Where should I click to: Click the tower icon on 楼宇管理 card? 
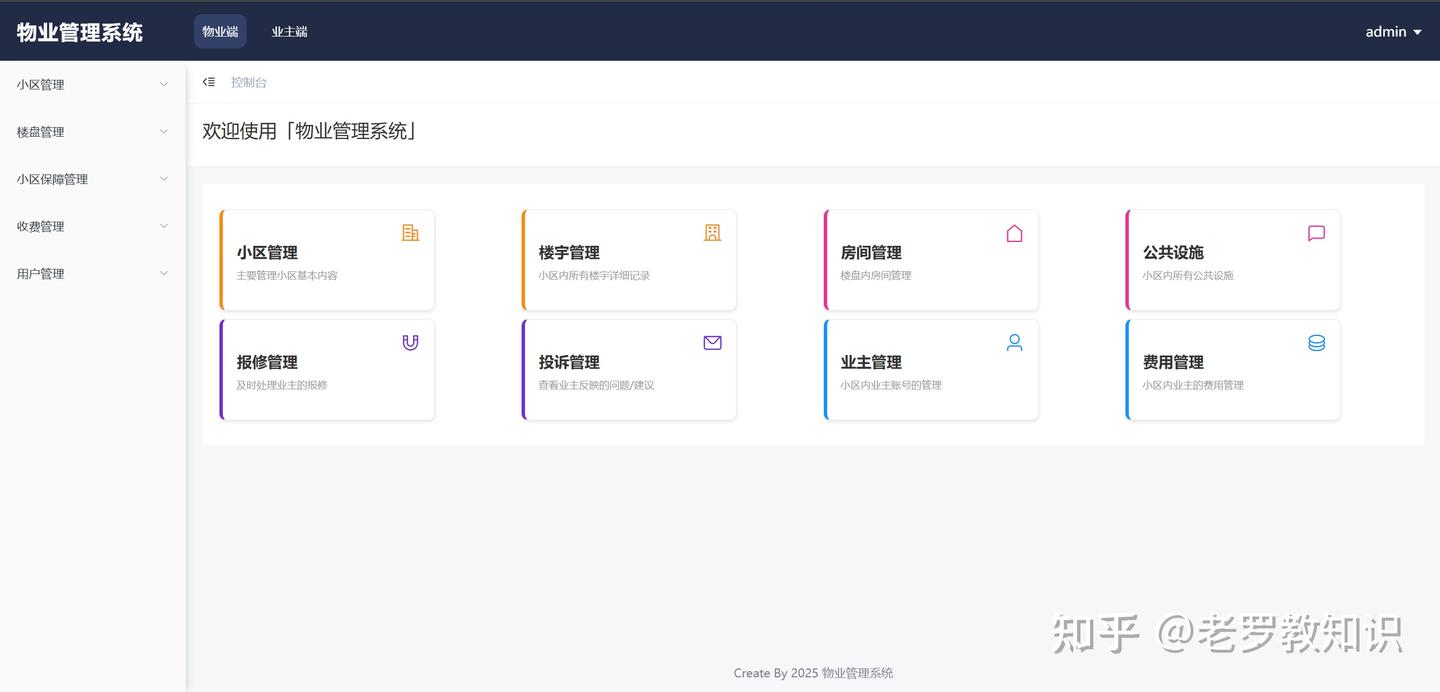(712, 233)
